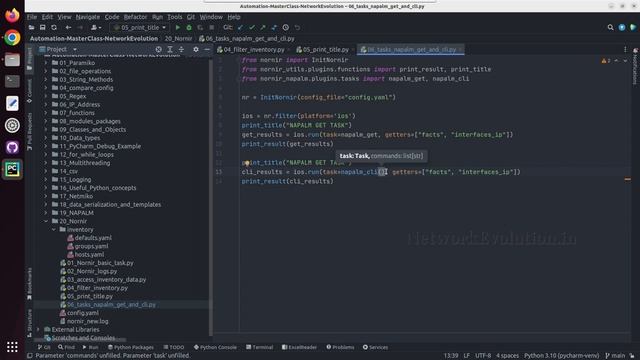Click the orange warning stripe on the editor scrollbar
The image size is (640, 360).
point(627,179)
